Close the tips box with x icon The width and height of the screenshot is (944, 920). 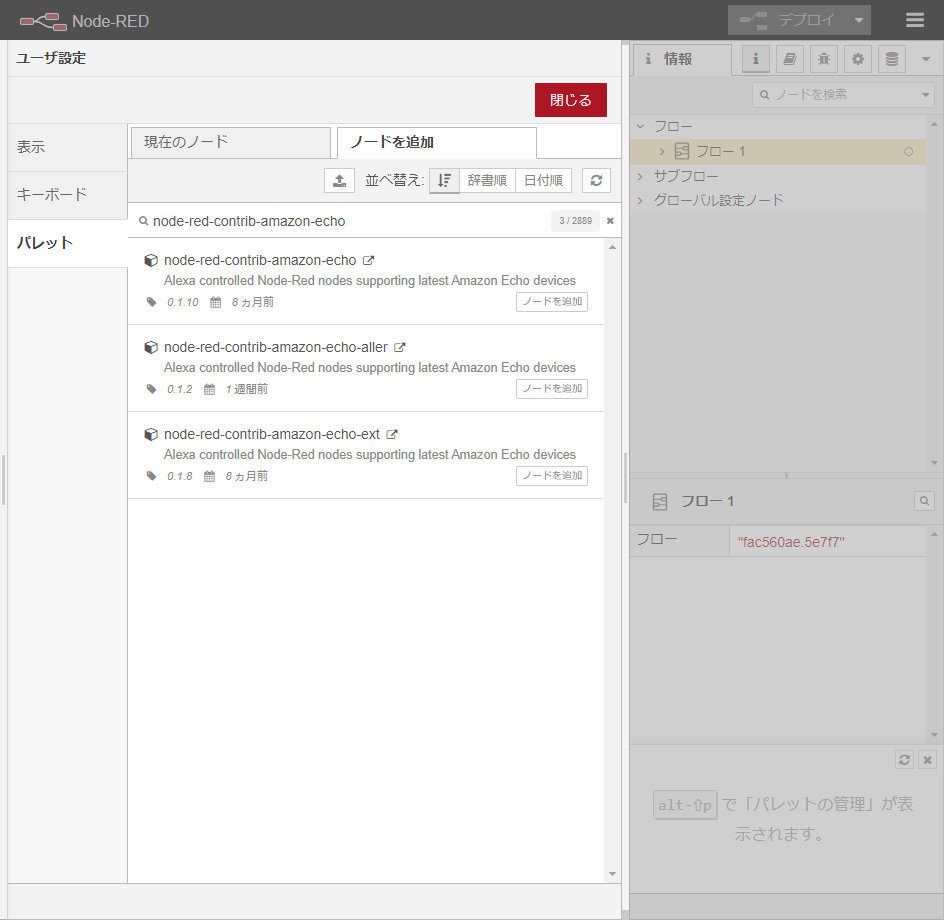928,760
